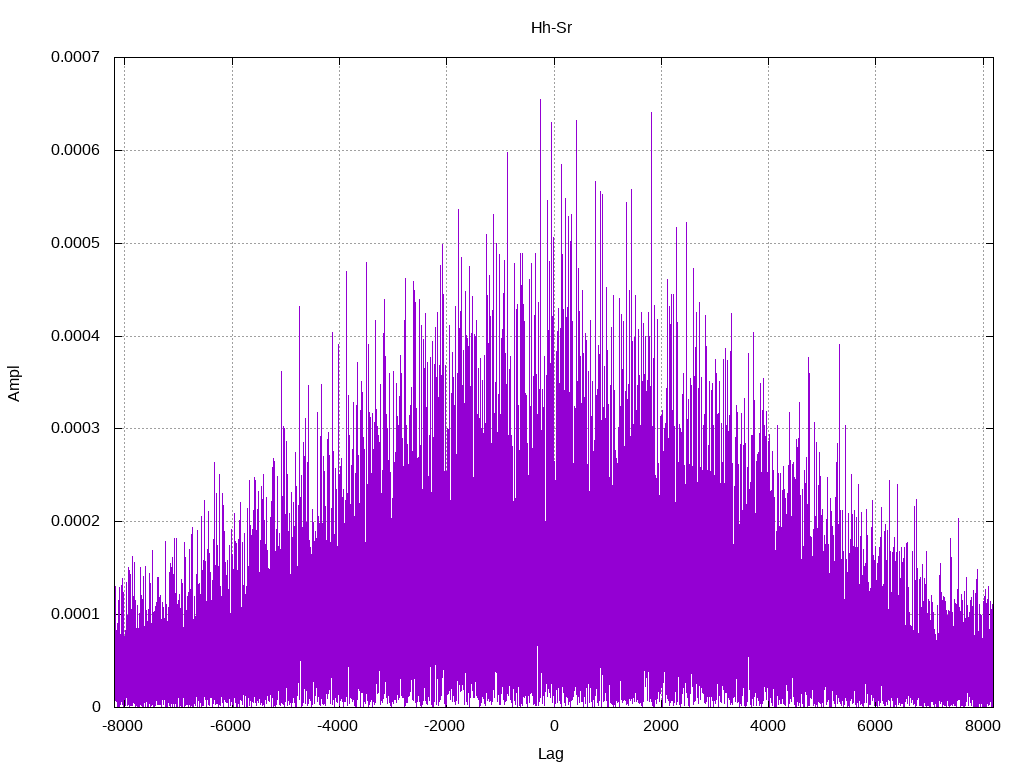Viewport: 1024px width, 768px height.
Task: Click the y-axis value '0.0004'
Action: click(x=76, y=336)
